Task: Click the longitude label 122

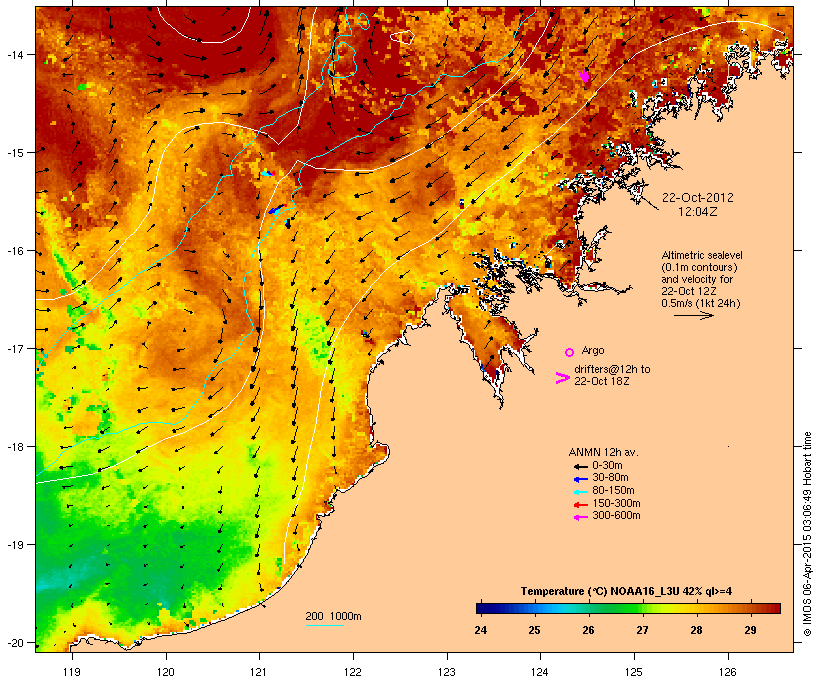Action: pos(353,672)
